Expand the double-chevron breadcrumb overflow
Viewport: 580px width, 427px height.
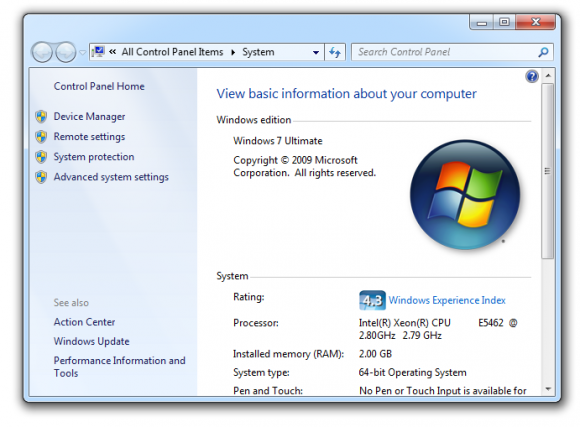(x=113, y=52)
